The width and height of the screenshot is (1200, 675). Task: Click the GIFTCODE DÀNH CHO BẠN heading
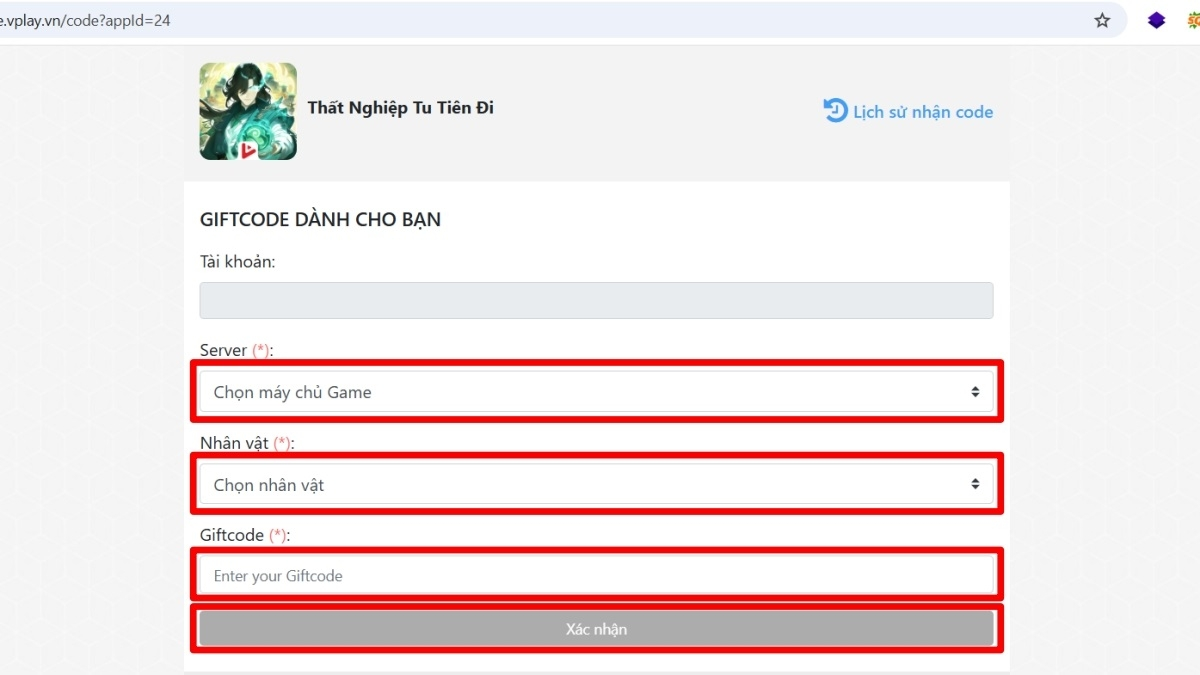coord(320,219)
